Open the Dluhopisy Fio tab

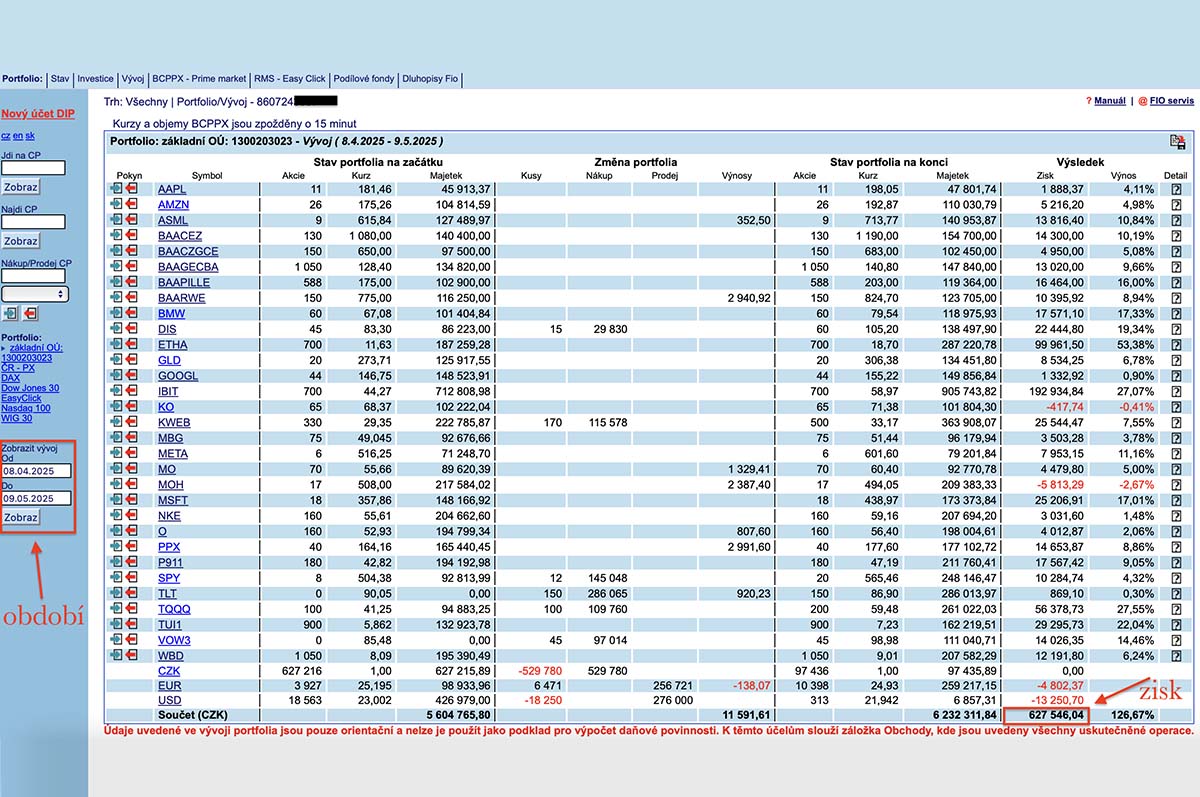pos(429,79)
